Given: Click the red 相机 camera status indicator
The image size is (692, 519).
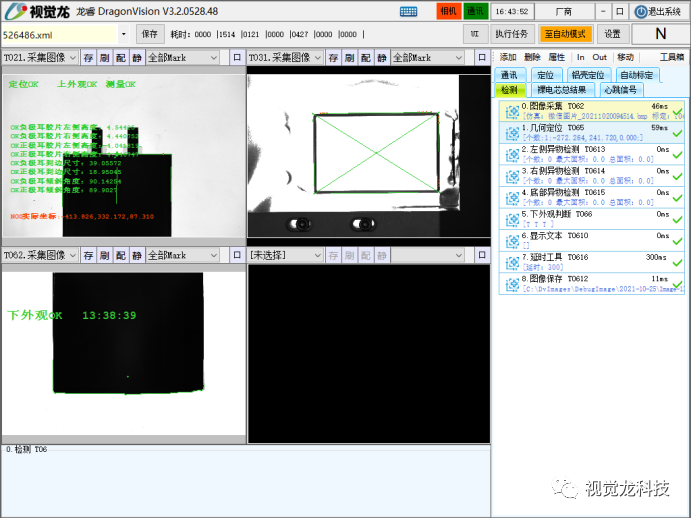Looking at the screenshot, I should [x=449, y=11].
